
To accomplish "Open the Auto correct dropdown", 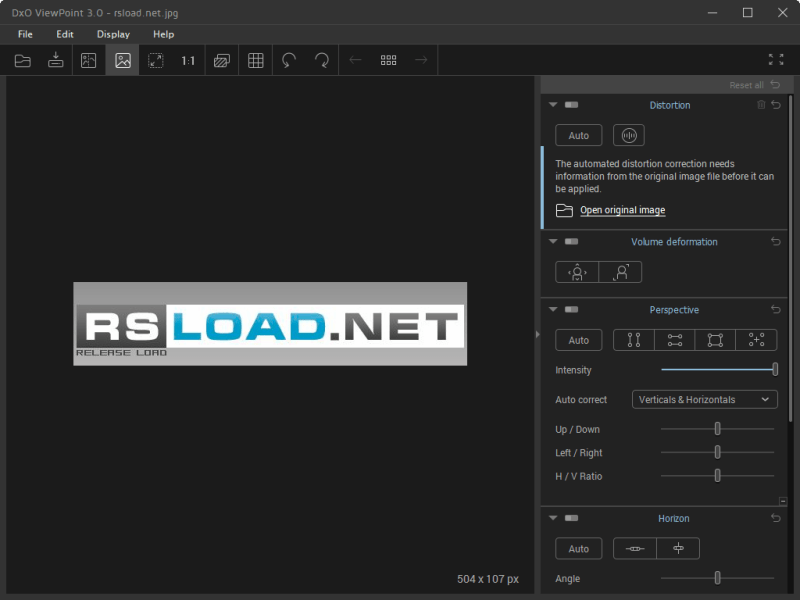I will pyautogui.click(x=705, y=400).
